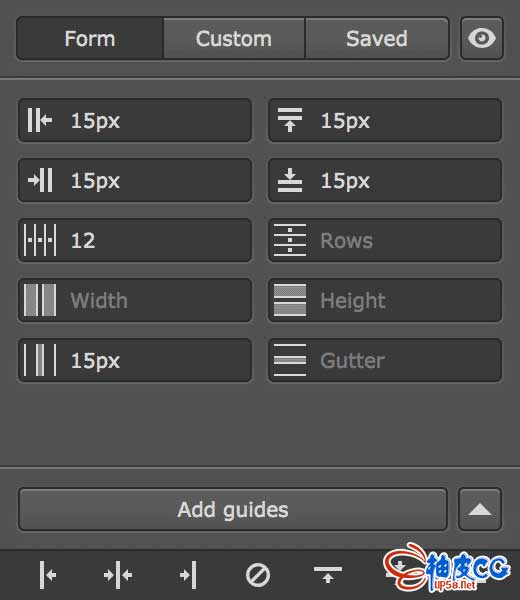Click the bottom margin icon

(290, 180)
